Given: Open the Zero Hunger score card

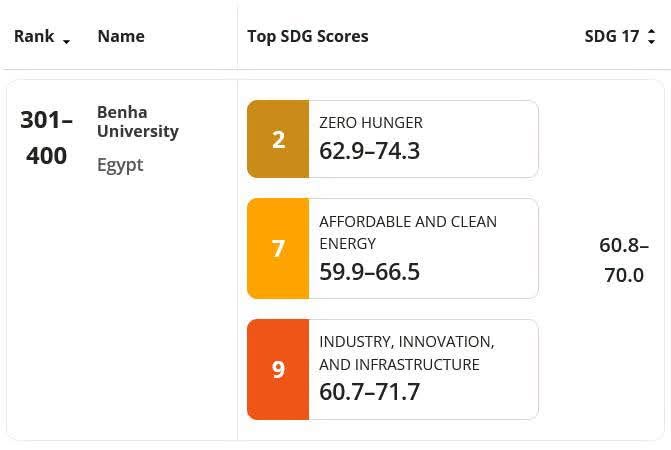Looking at the screenshot, I should pos(393,139).
